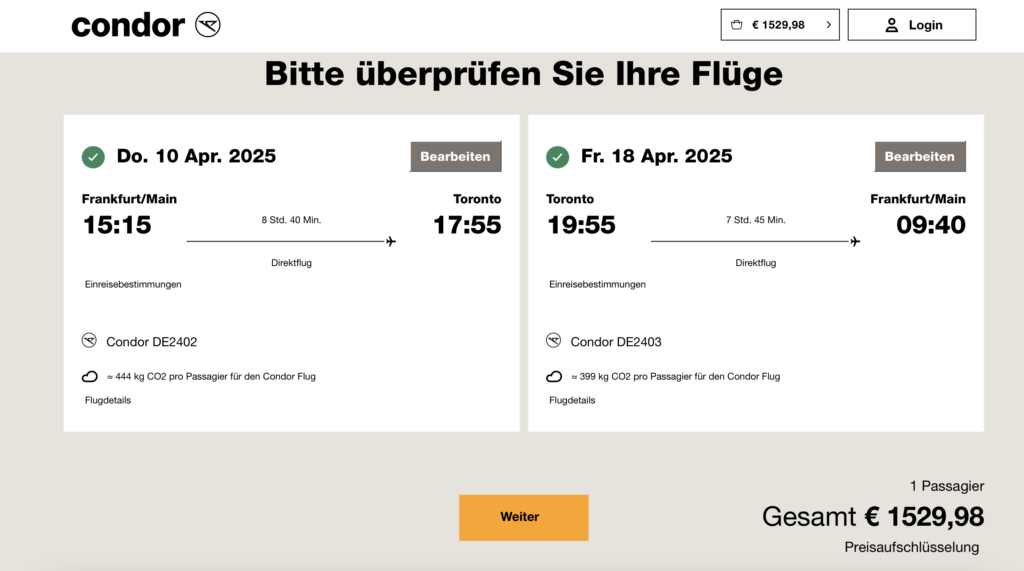The width and height of the screenshot is (1024, 571).
Task: Click the Condor airline icon next to DE2402
Action: point(90,341)
